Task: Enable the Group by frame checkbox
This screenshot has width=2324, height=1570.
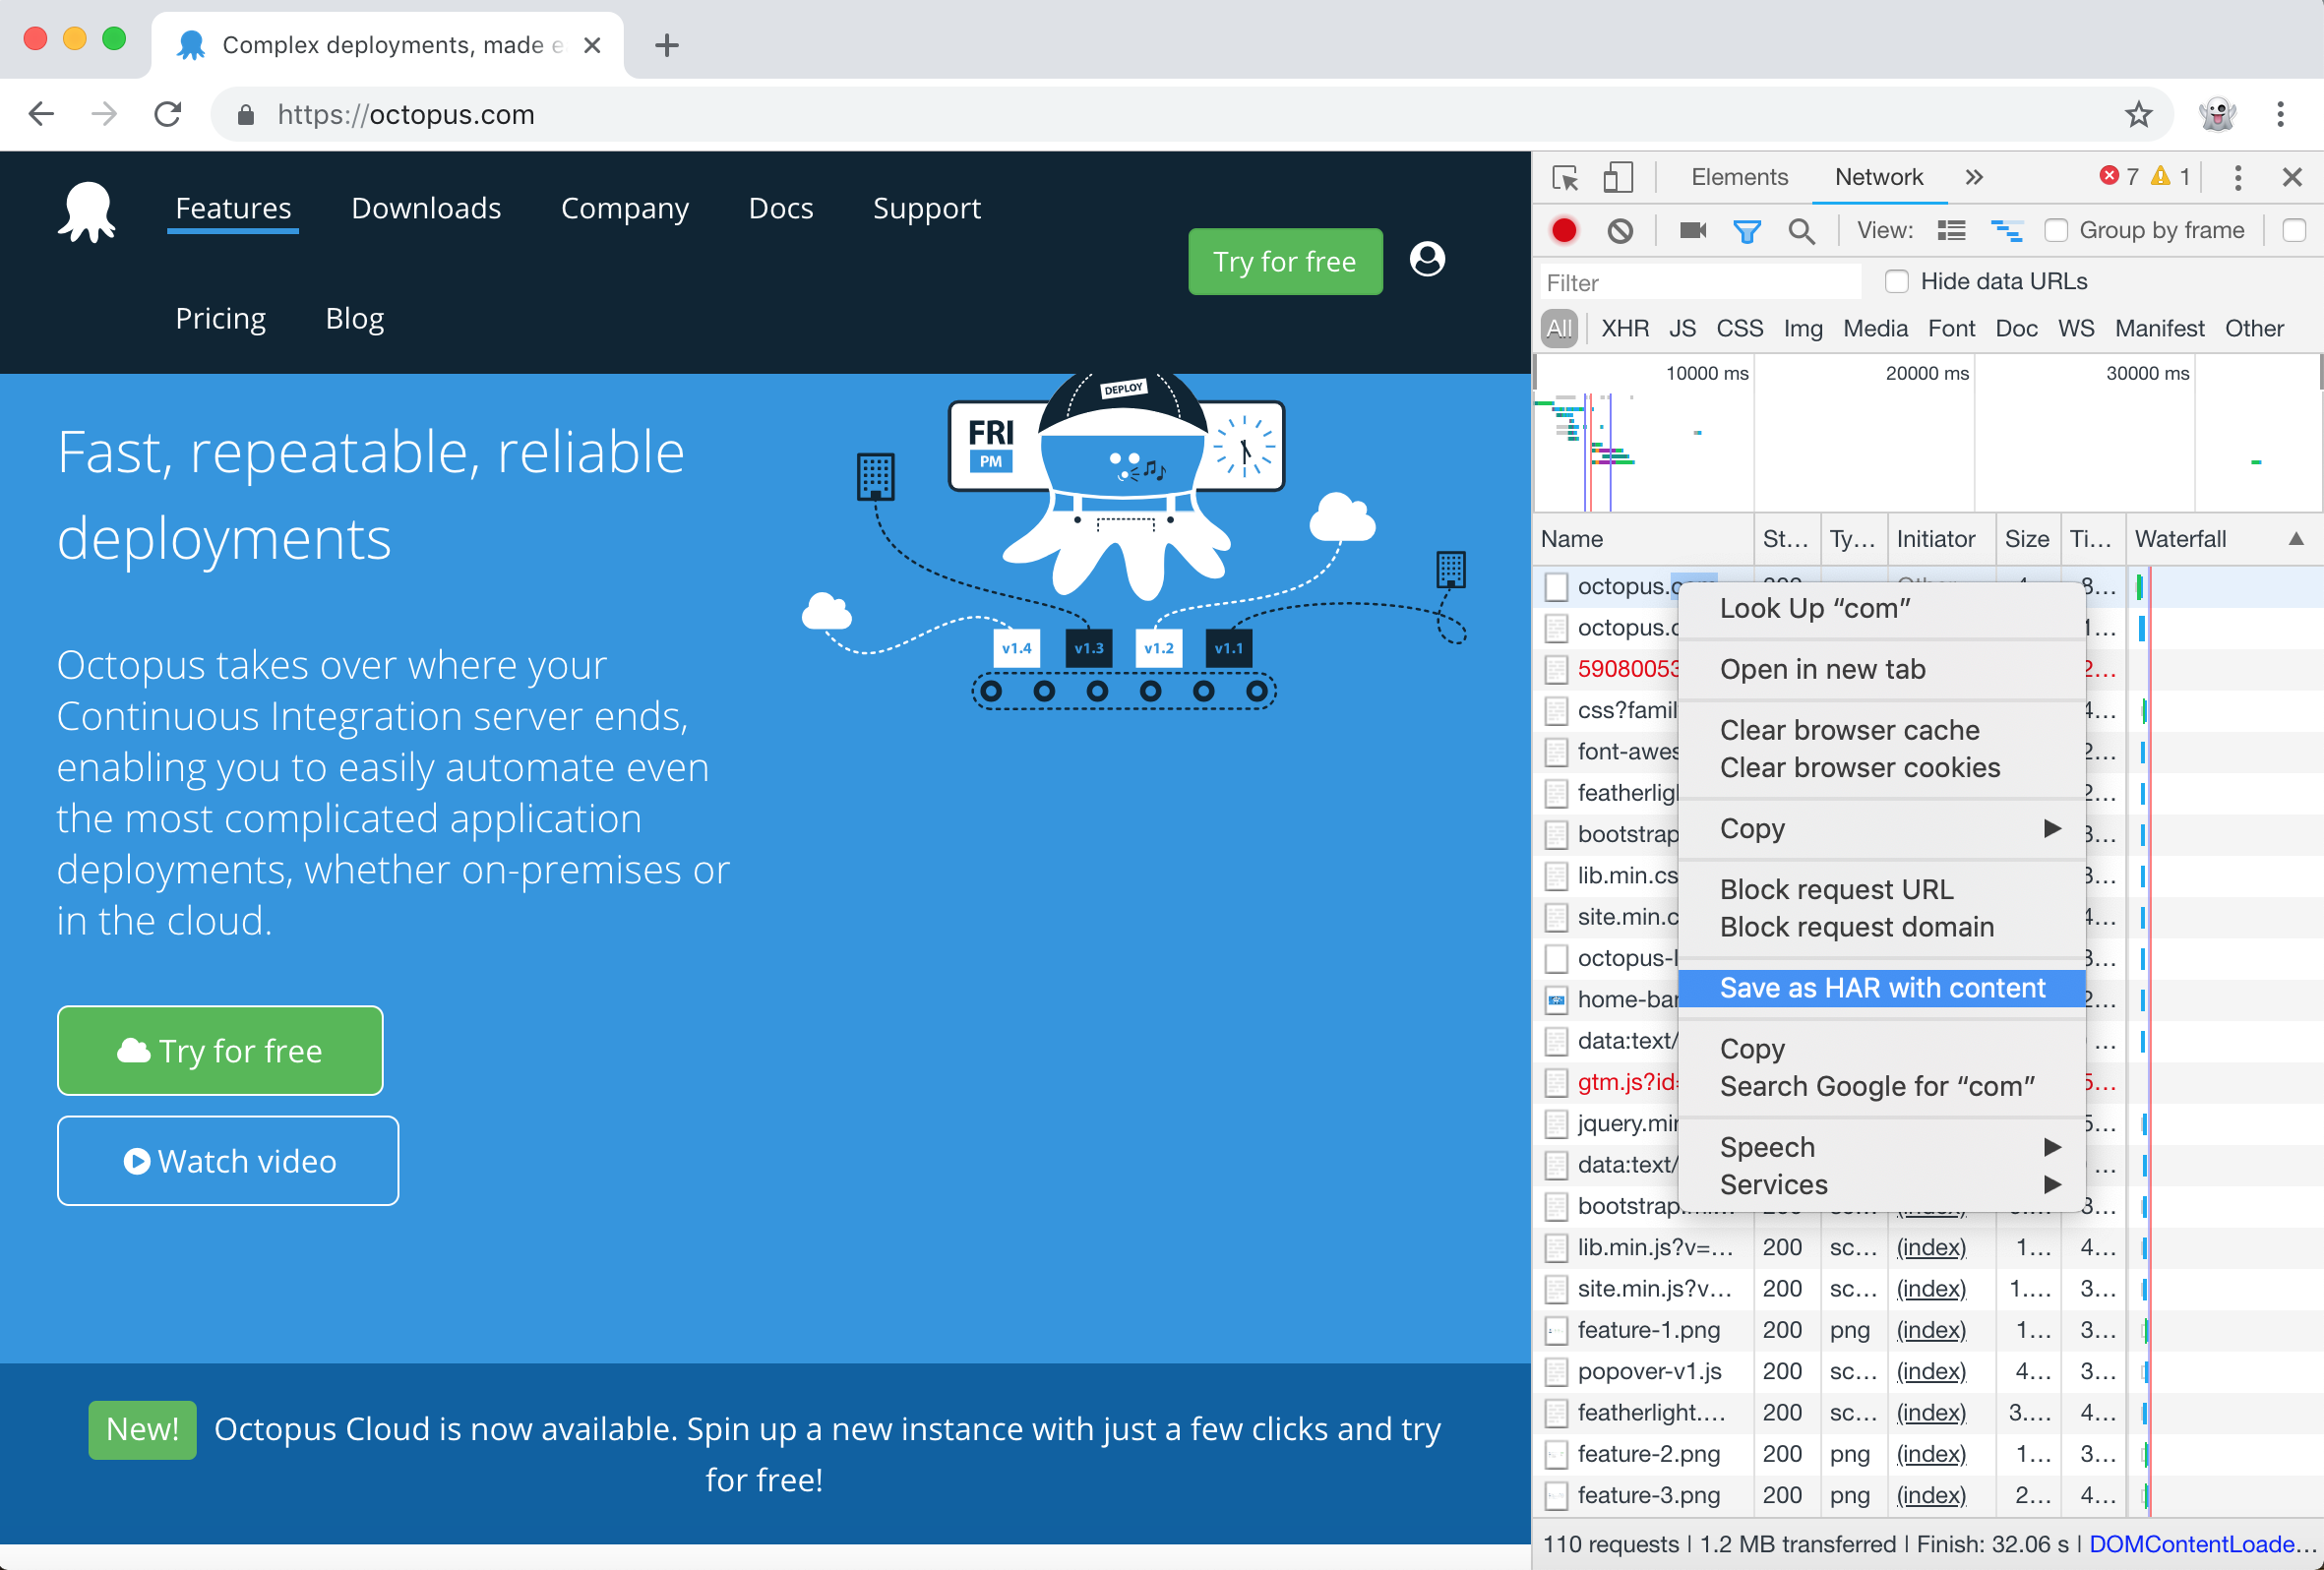Action: (2056, 231)
